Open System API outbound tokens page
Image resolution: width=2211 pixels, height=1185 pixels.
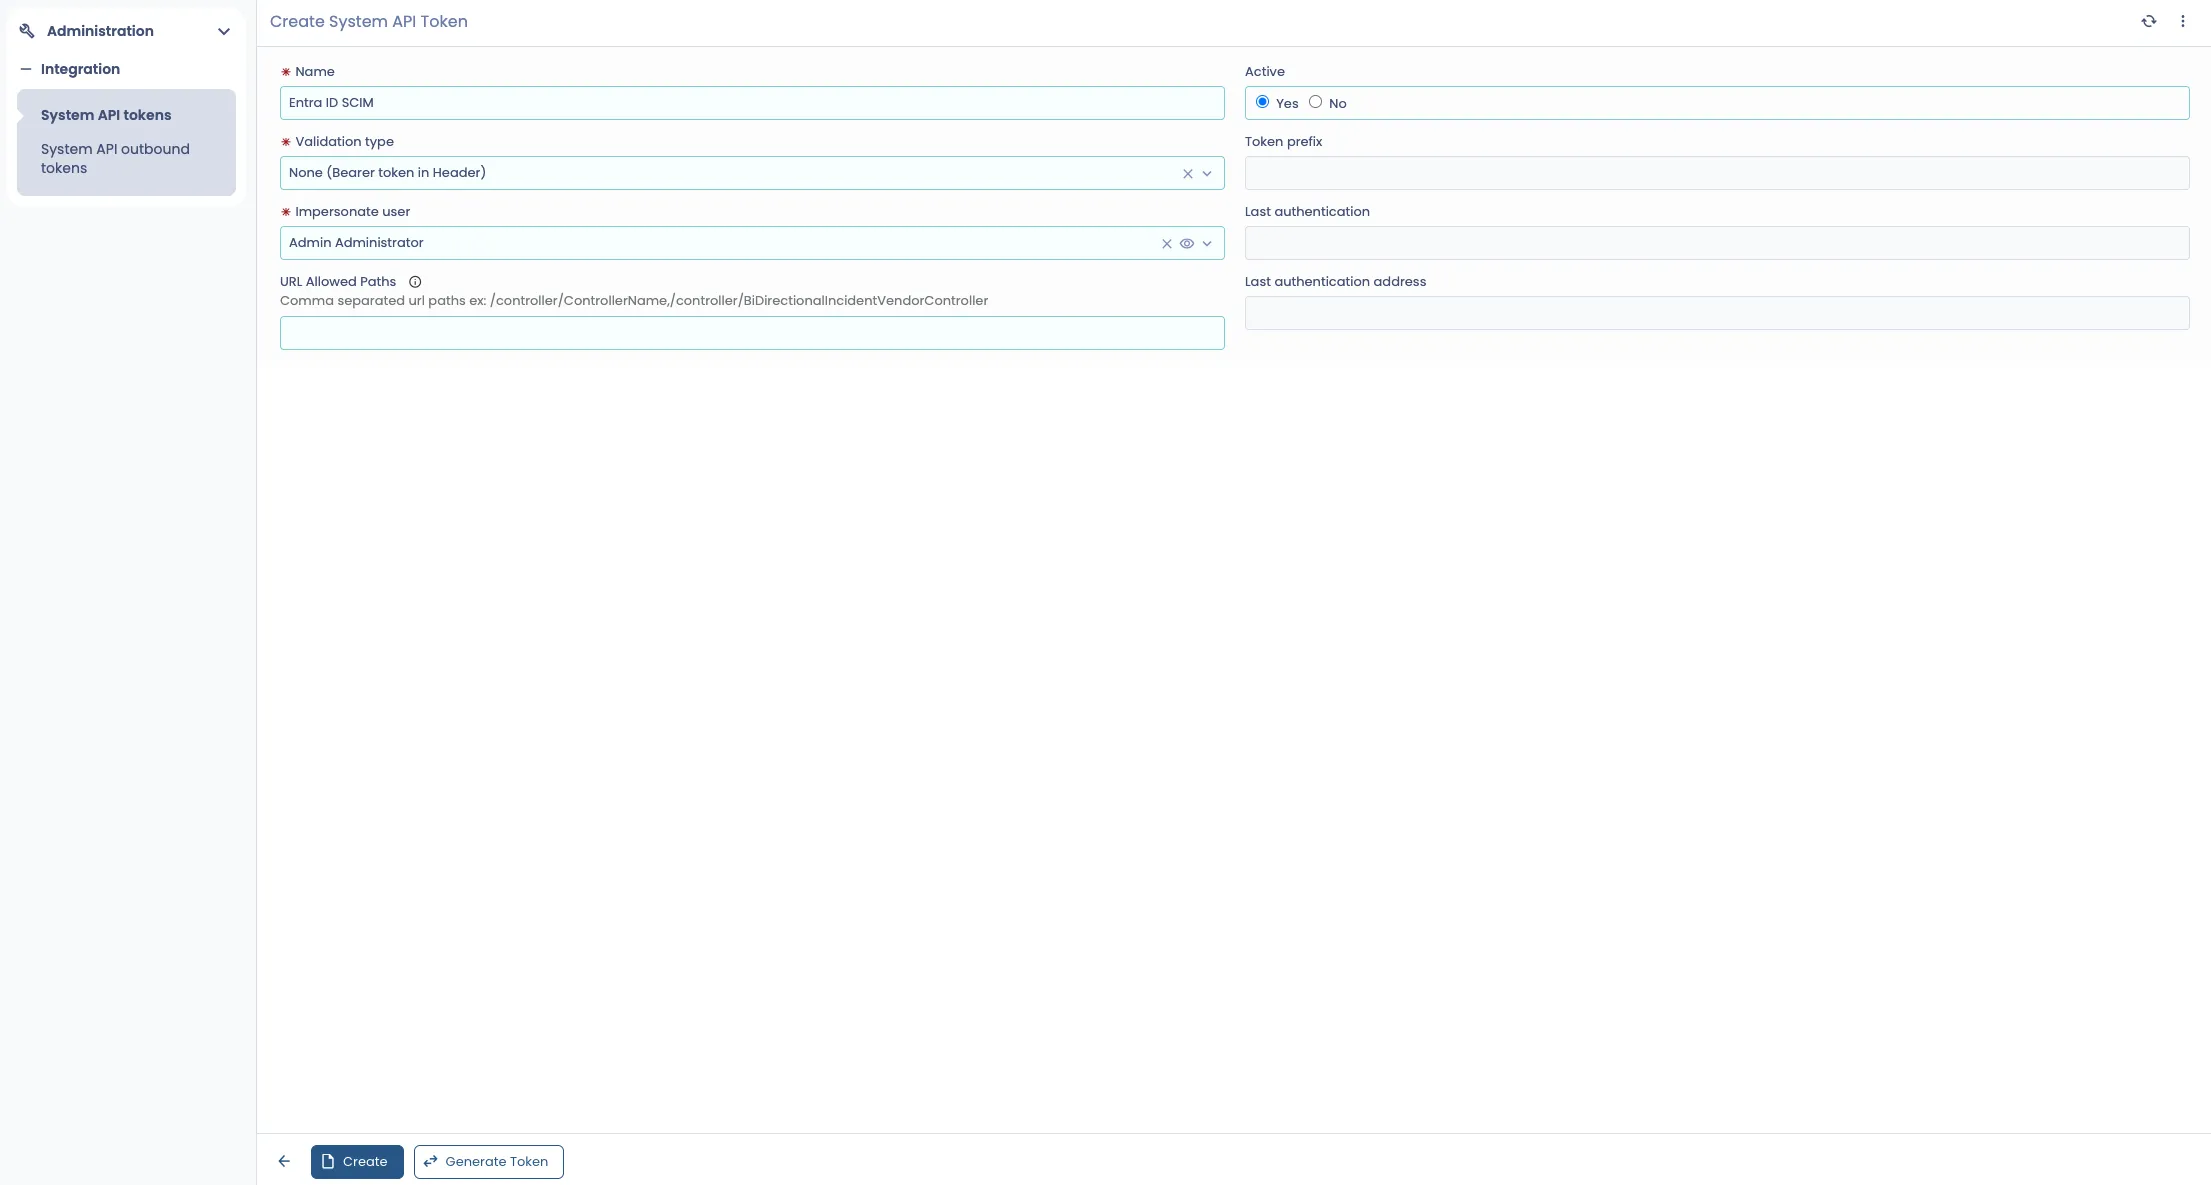(115, 158)
